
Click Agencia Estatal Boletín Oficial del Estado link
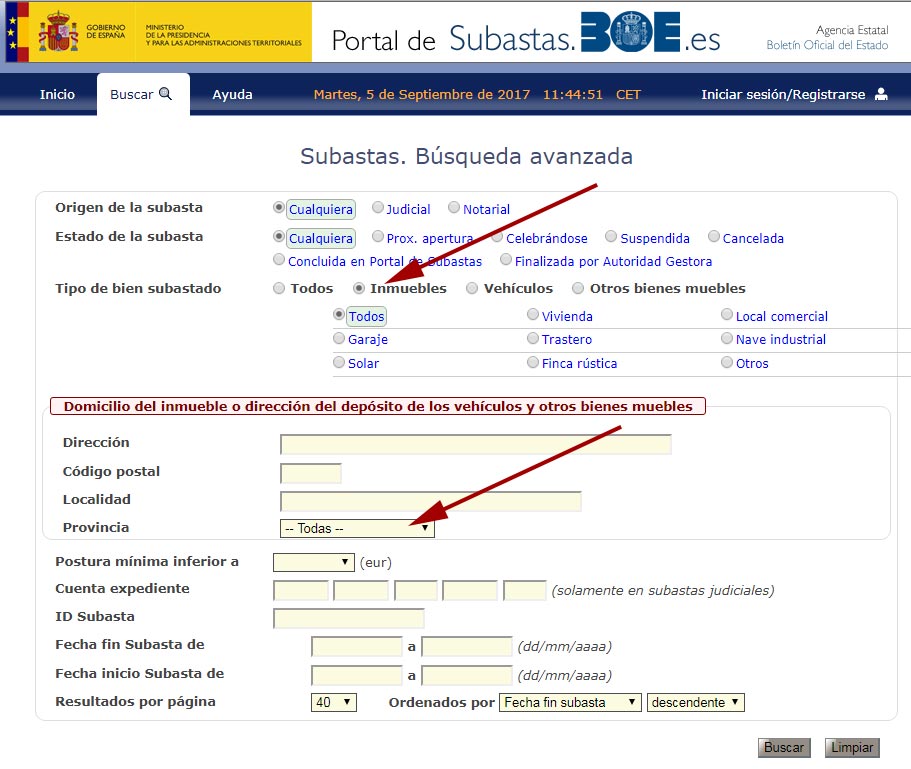(827, 38)
